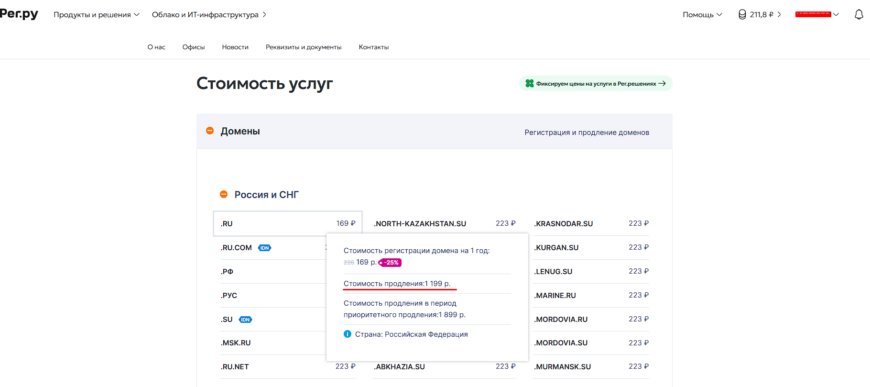Image resolution: width=870 pixels, height=387 pixels.
Task: Select the .RU domain row
Action: (x=287, y=223)
